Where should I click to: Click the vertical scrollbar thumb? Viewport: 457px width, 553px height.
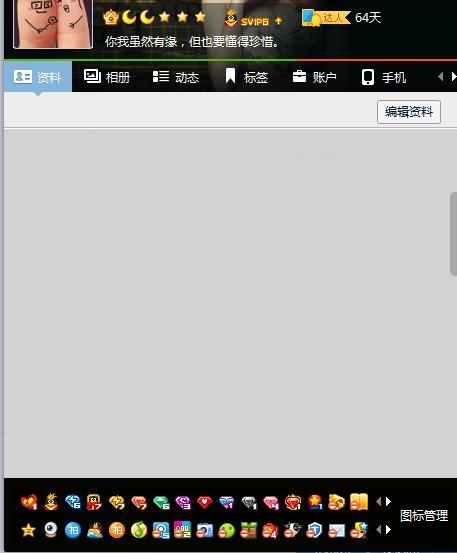click(x=453, y=234)
